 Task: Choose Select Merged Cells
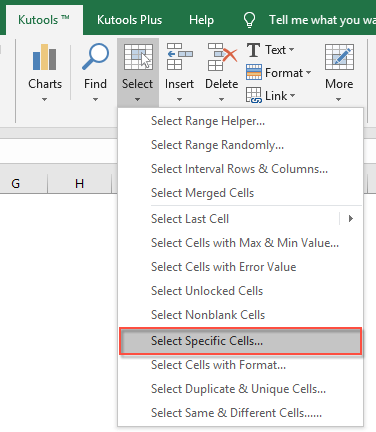(240, 193)
